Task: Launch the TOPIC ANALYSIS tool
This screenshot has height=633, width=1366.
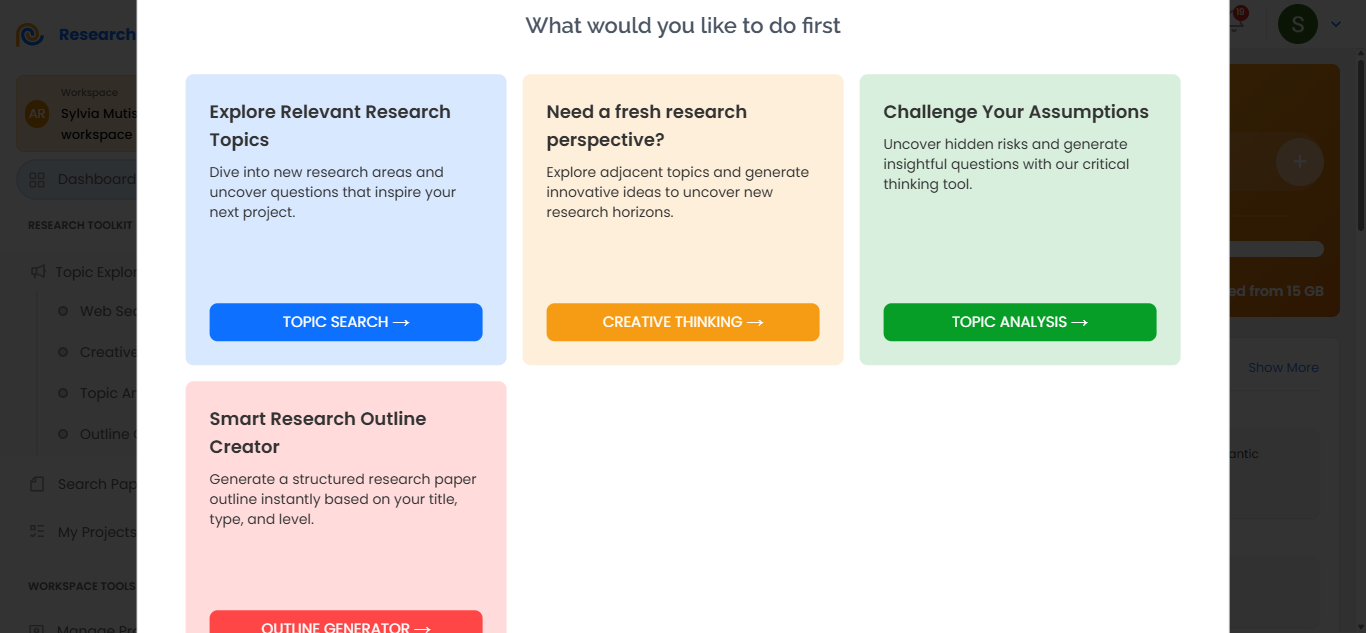Action: (1020, 322)
